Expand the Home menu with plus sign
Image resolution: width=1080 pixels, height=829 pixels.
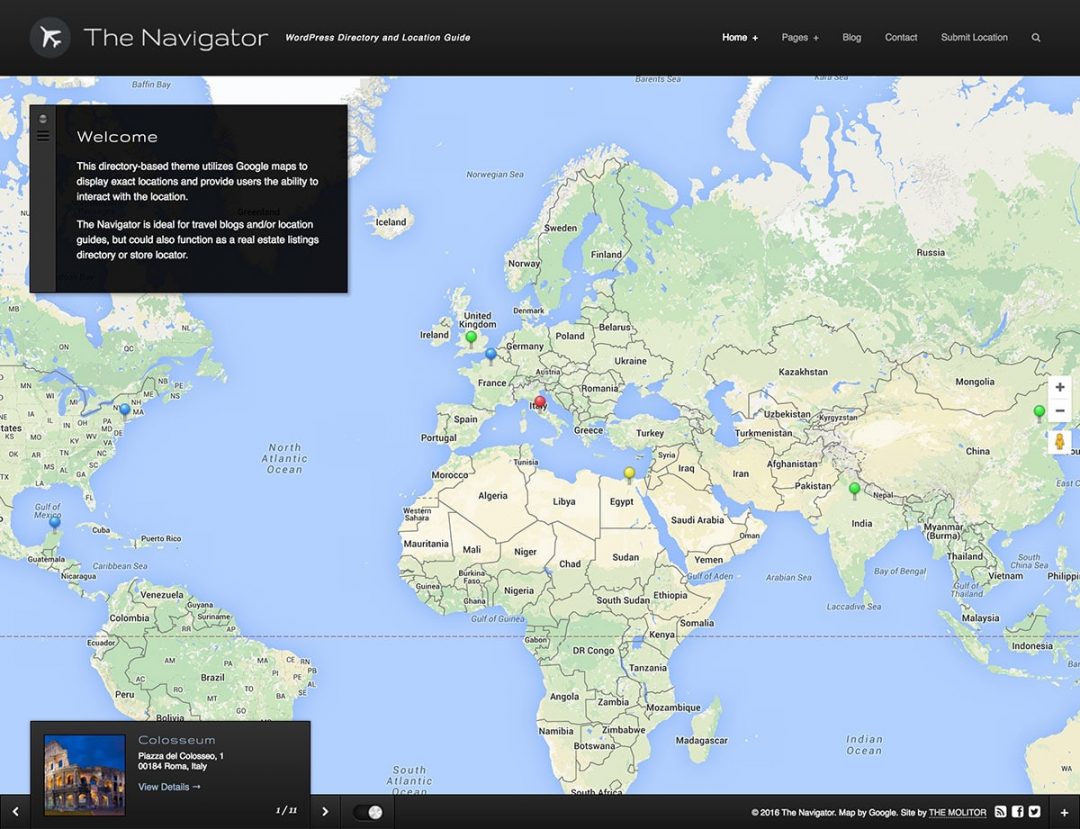[x=740, y=38]
